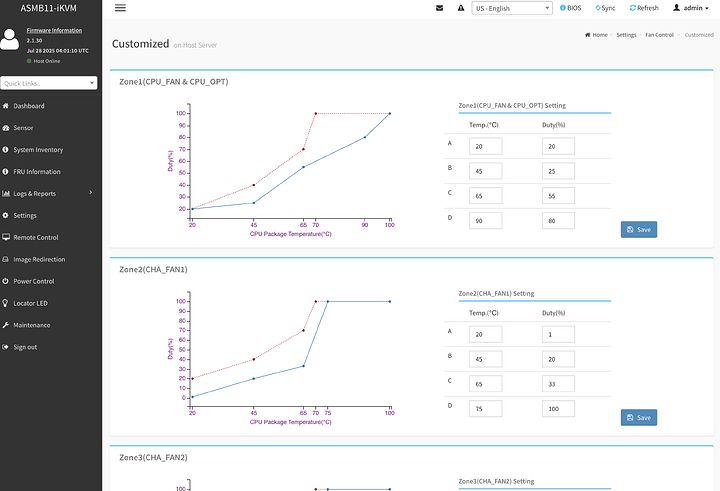Viewport: 720px width, 491px height.
Task: Open the US - English language dropdown
Action: click(512, 8)
